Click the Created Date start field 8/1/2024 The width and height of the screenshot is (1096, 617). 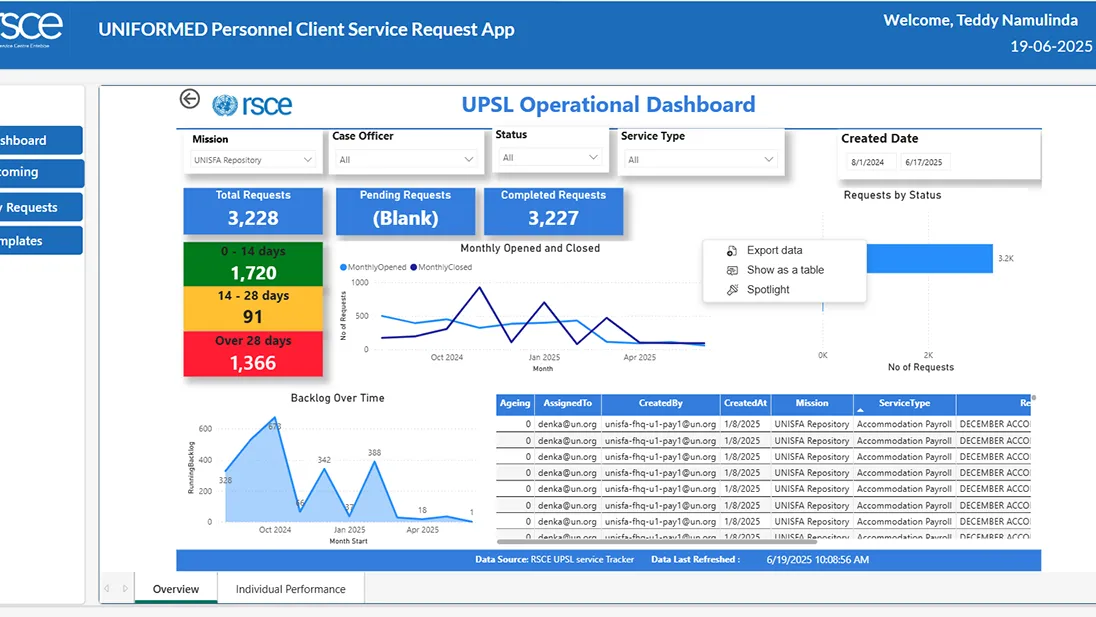[868, 162]
